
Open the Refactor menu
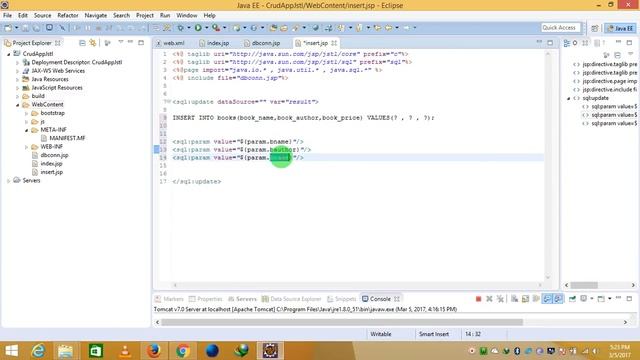[68, 16]
